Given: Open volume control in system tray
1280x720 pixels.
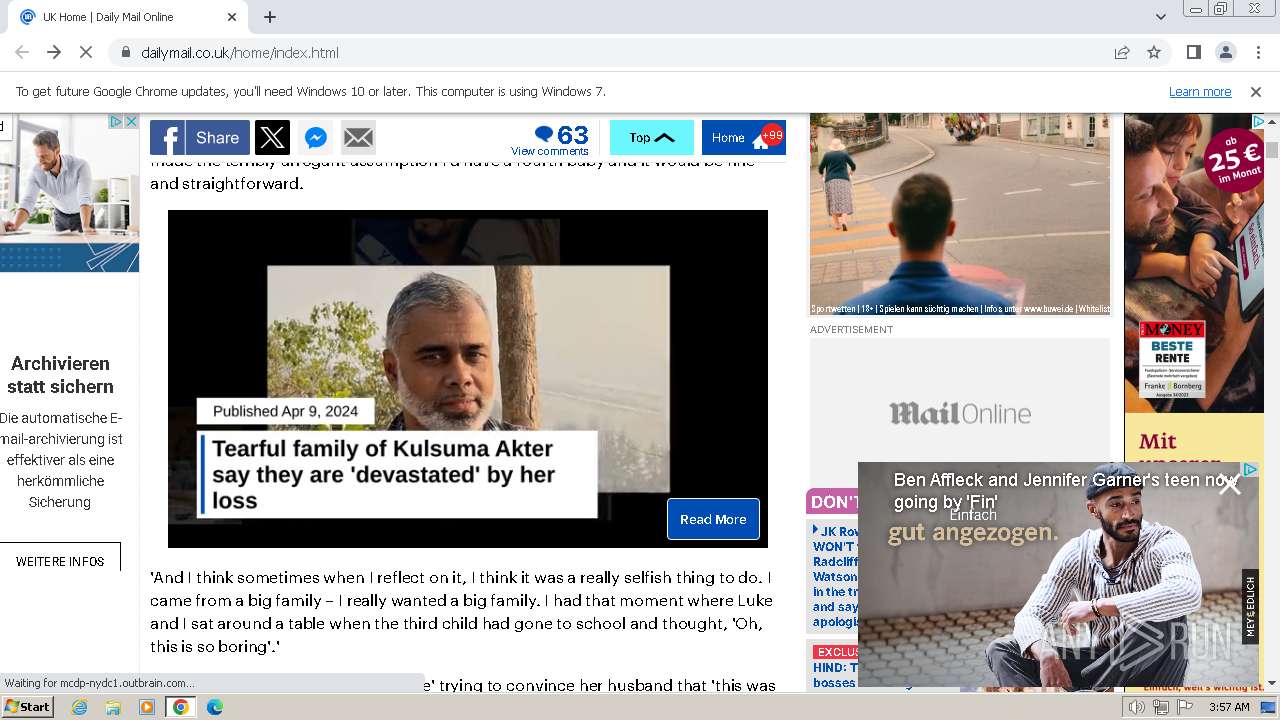Looking at the screenshot, I should pos(1137,707).
